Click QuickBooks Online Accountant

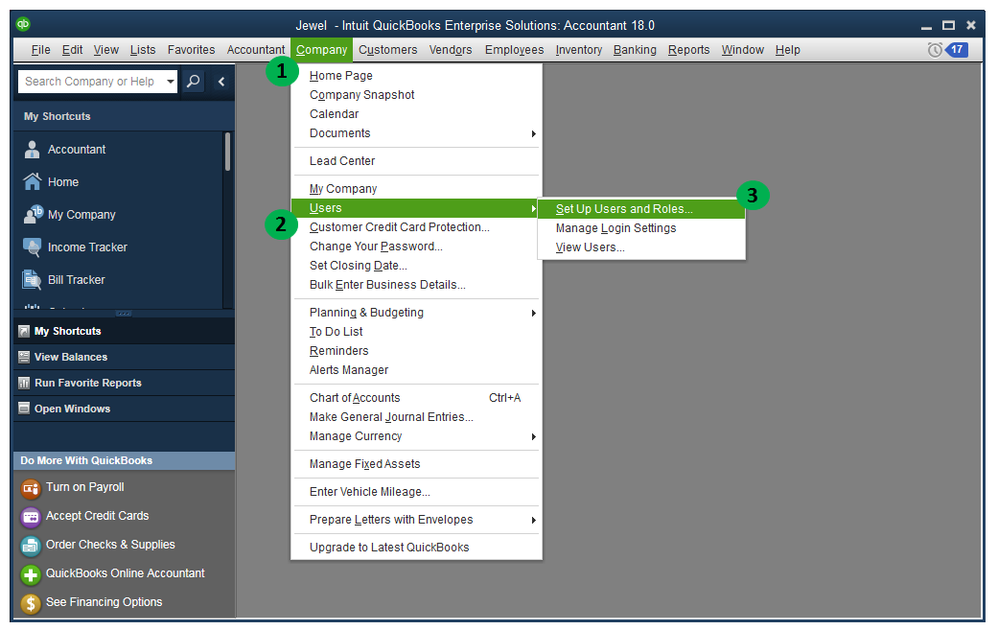pos(125,573)
